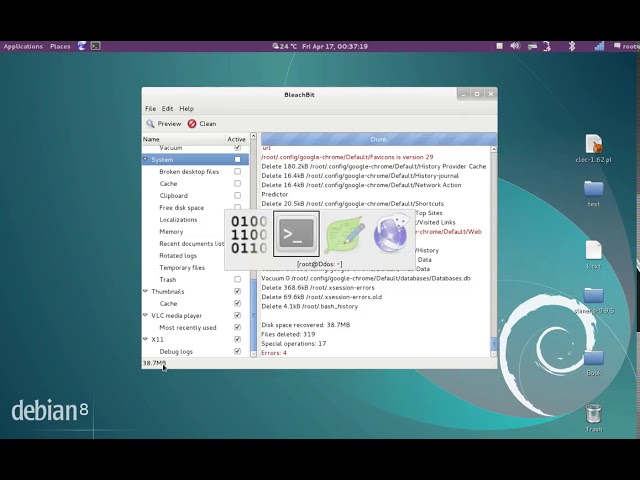Screen dimensions: 640x480
Task: Select the green text editor icon in the switcher
Action: click(344, 235)
